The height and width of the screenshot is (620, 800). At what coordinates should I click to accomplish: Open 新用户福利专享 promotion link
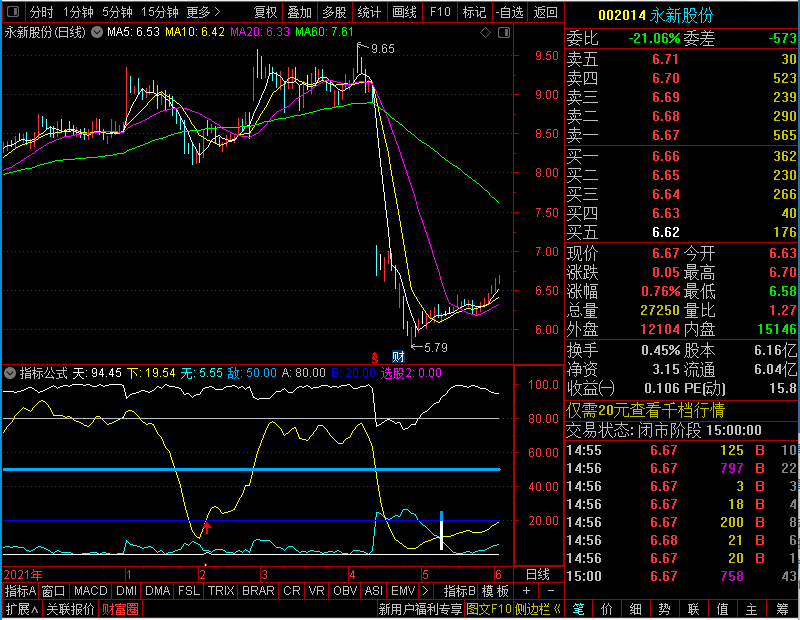coord(420,609)
